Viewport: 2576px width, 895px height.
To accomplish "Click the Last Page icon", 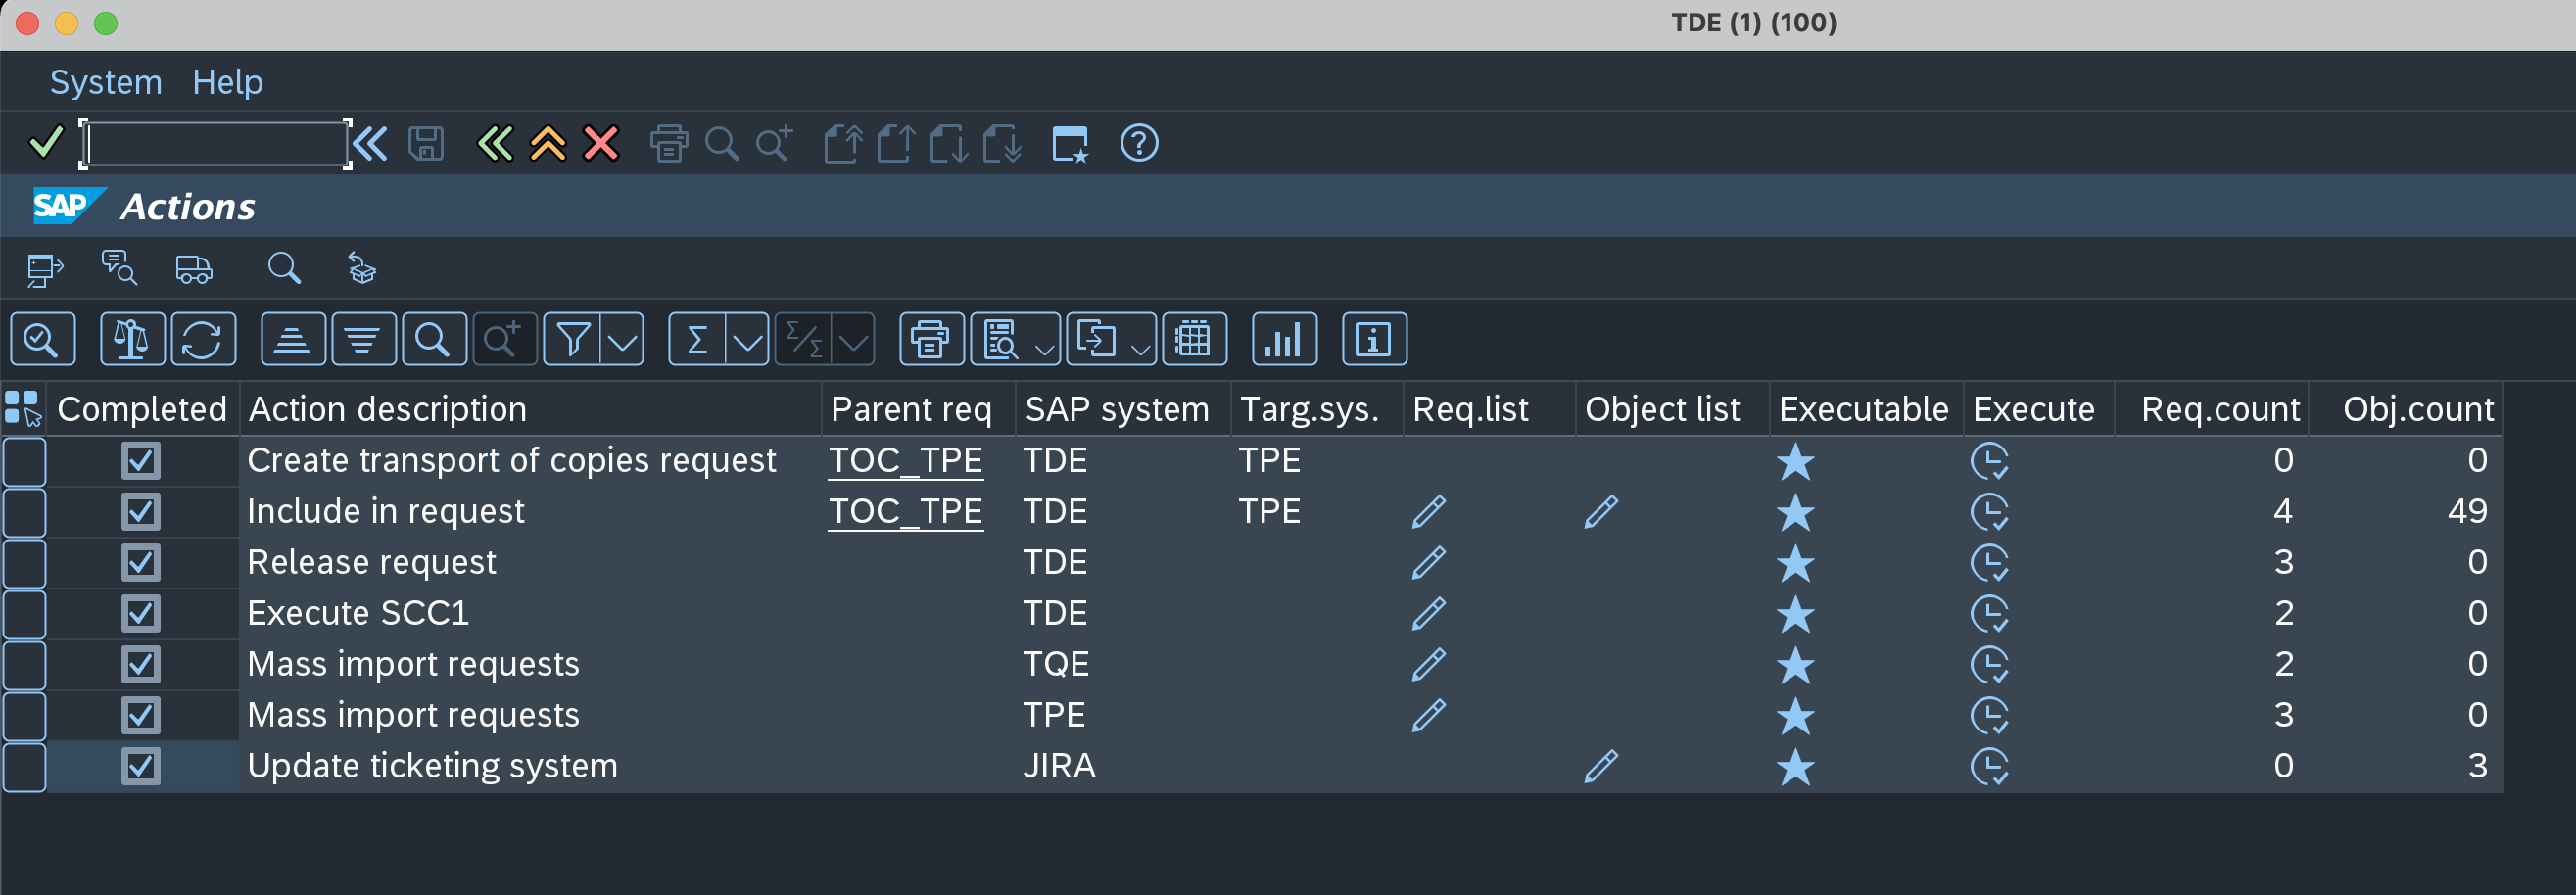I will pos(1002,143).
